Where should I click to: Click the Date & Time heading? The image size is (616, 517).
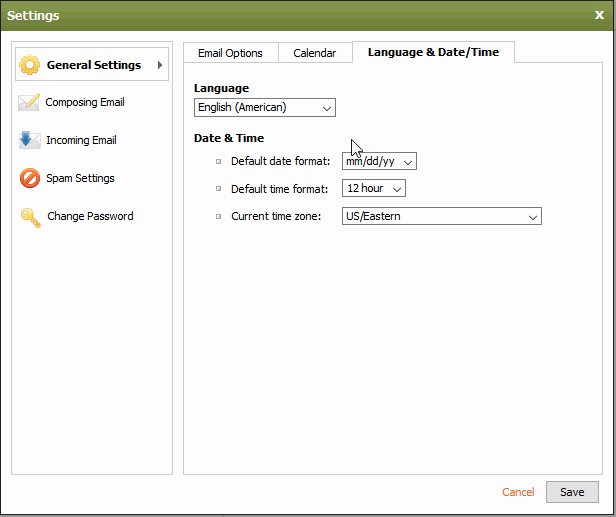pos(229,138)
